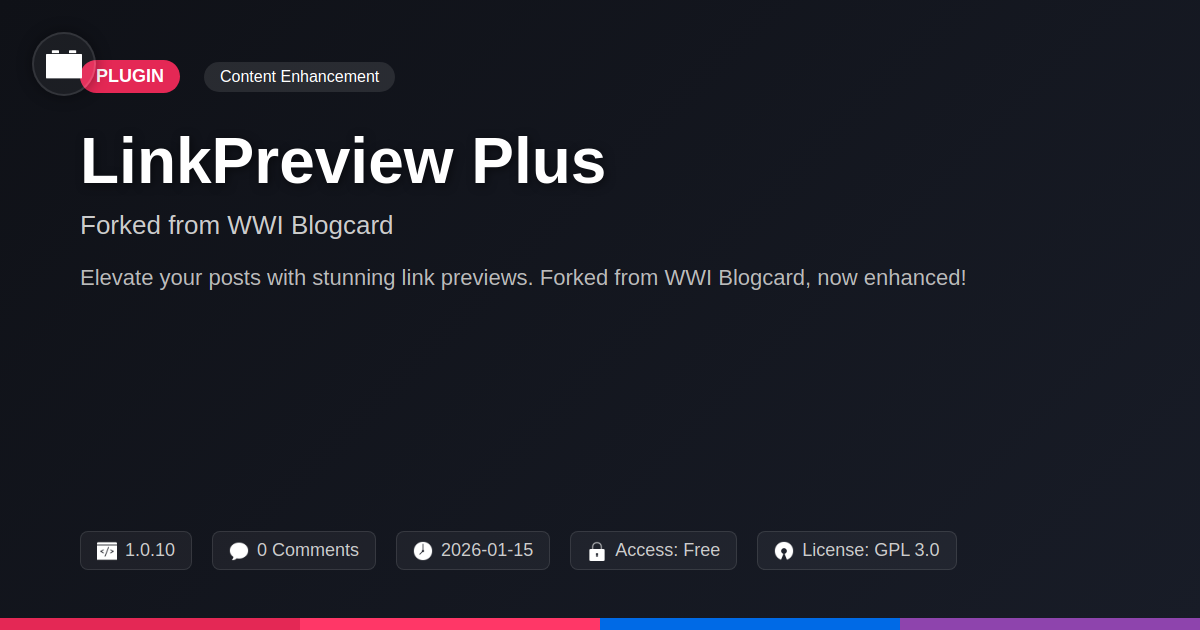Click the open source license icon
This screenshot has height=630, width=1200.
pos(784,551)
